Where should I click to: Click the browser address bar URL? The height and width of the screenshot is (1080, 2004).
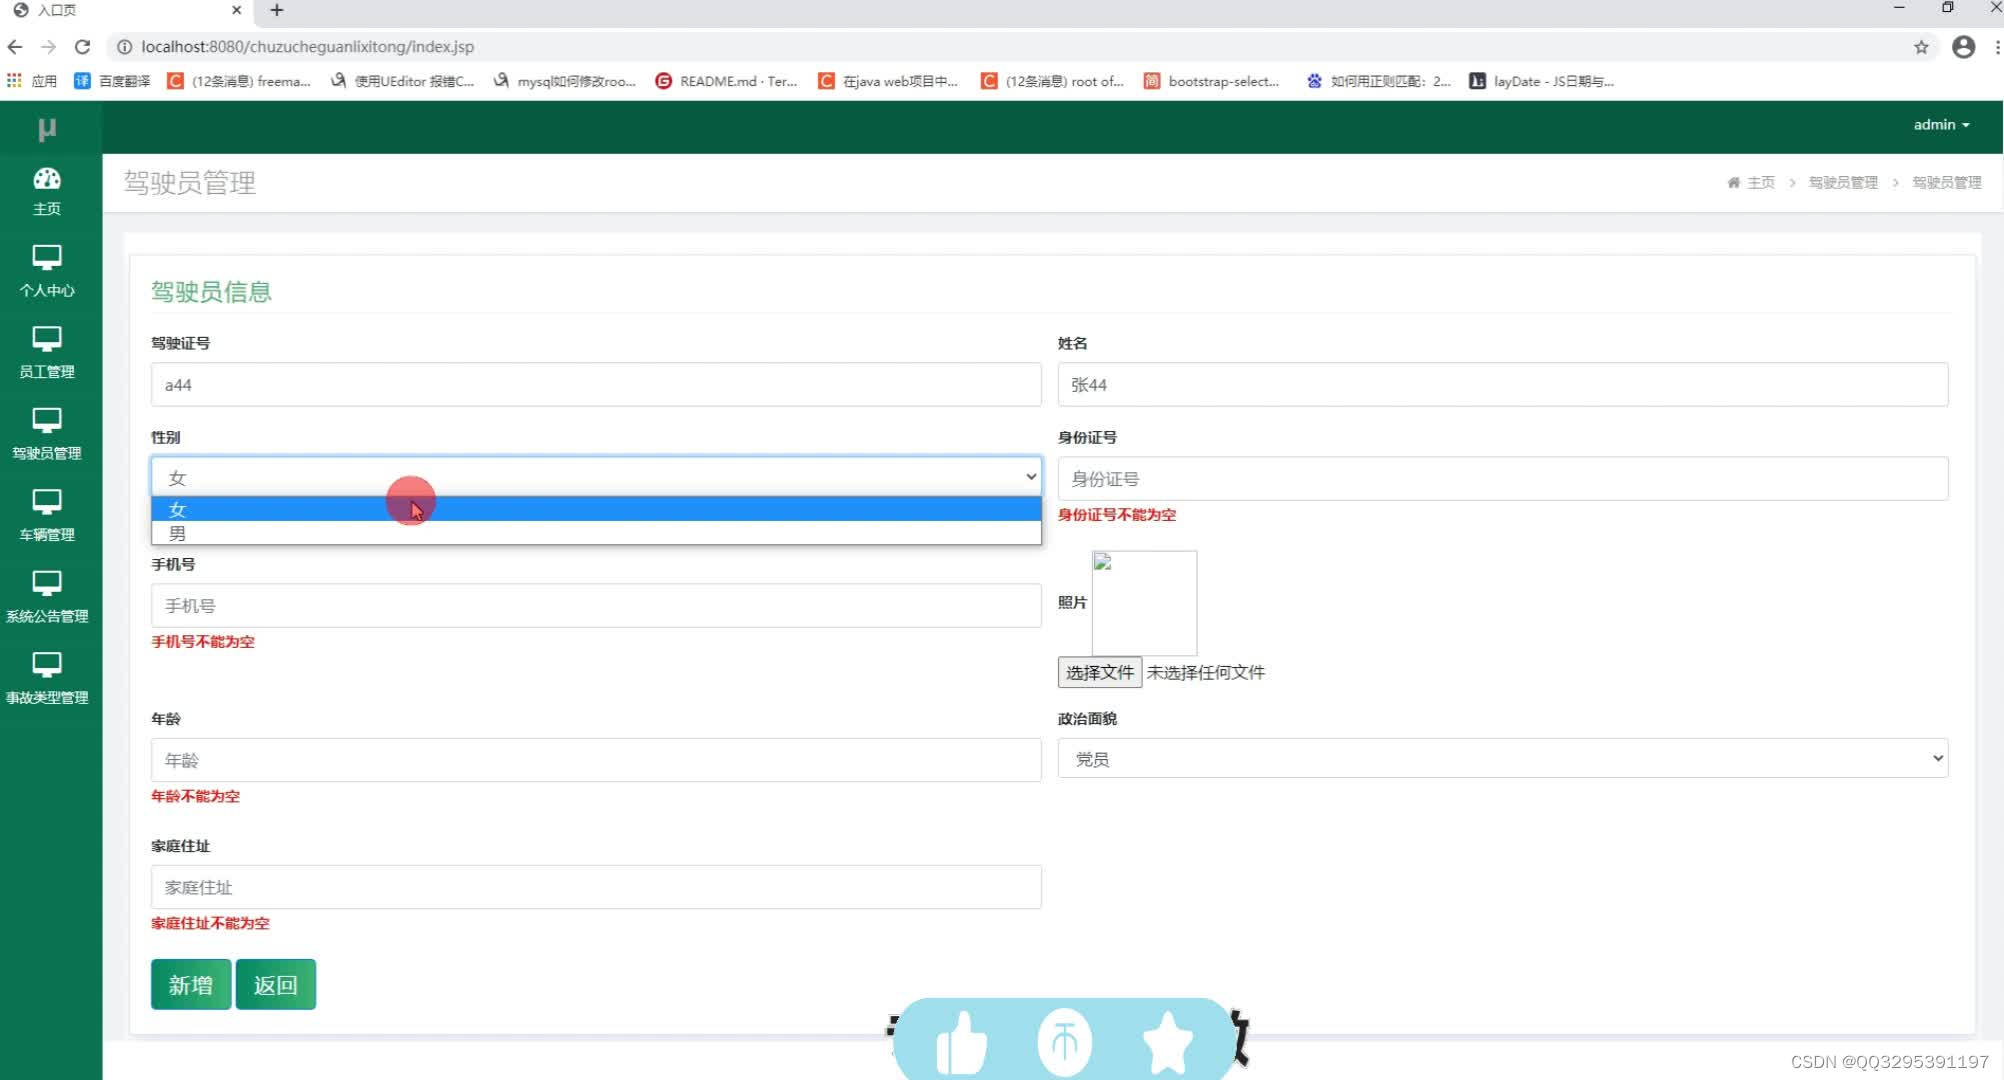pyautogui.click(x=308, y=47)
